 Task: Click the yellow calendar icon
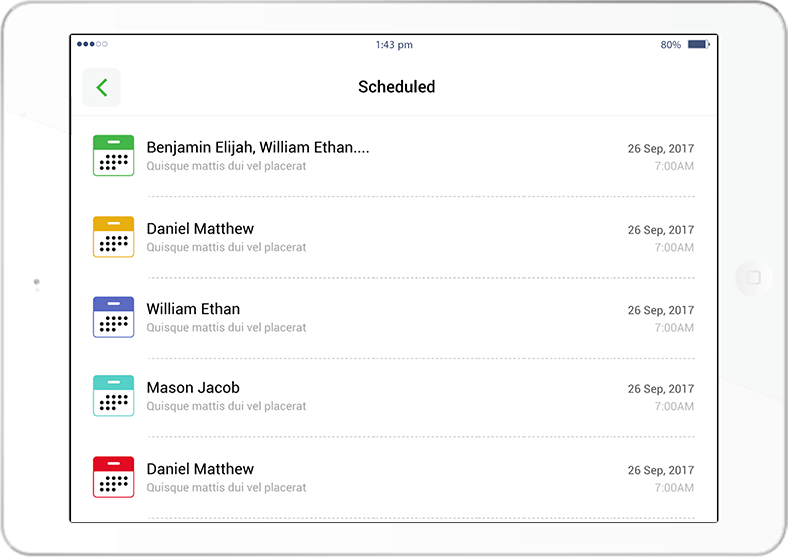(x=113, y=237)
